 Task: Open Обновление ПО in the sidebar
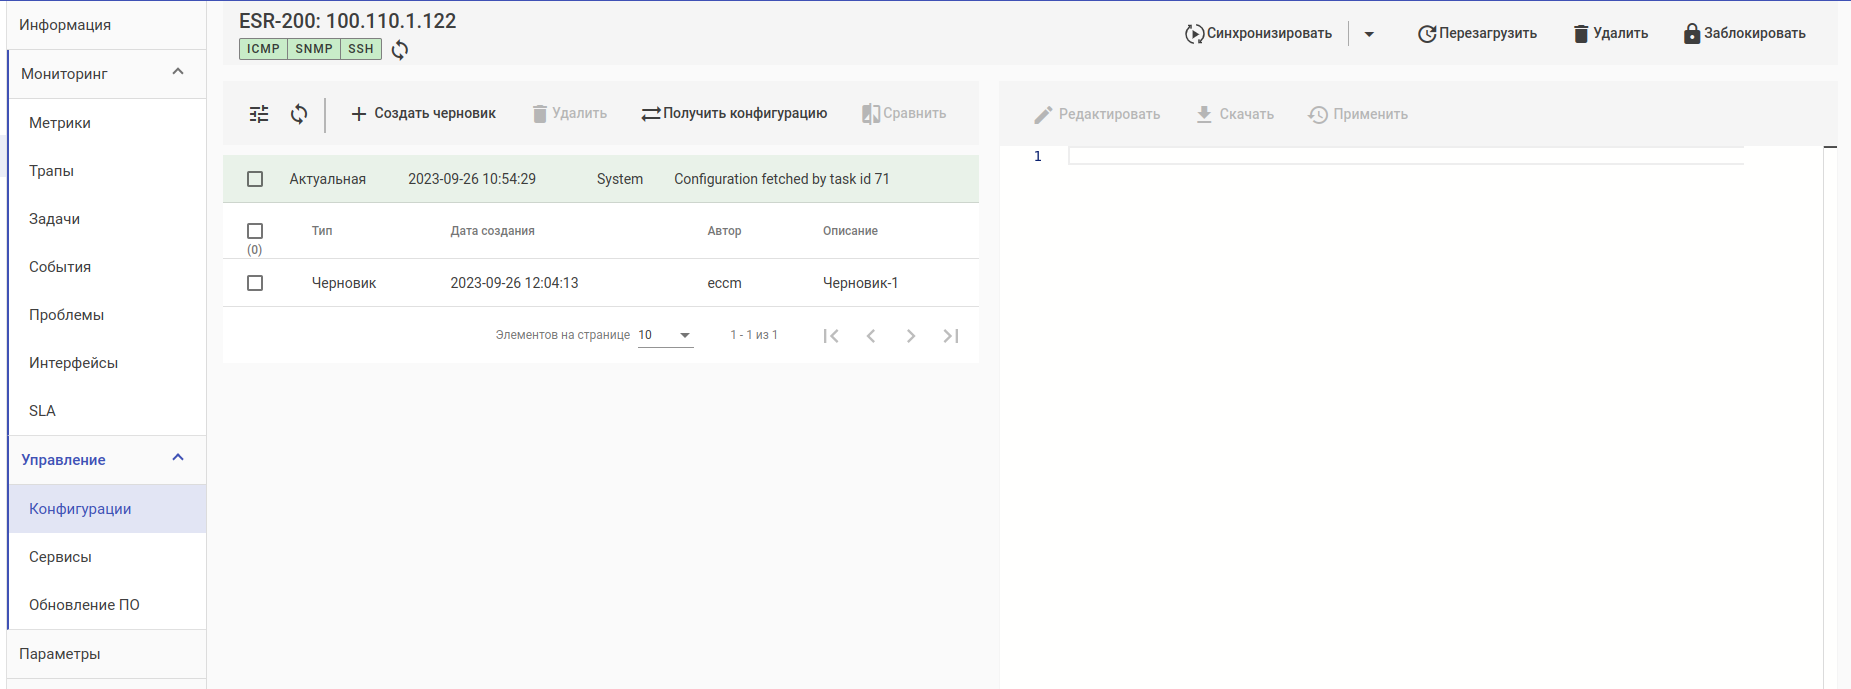pyautogui.click(x=107, y=605)
